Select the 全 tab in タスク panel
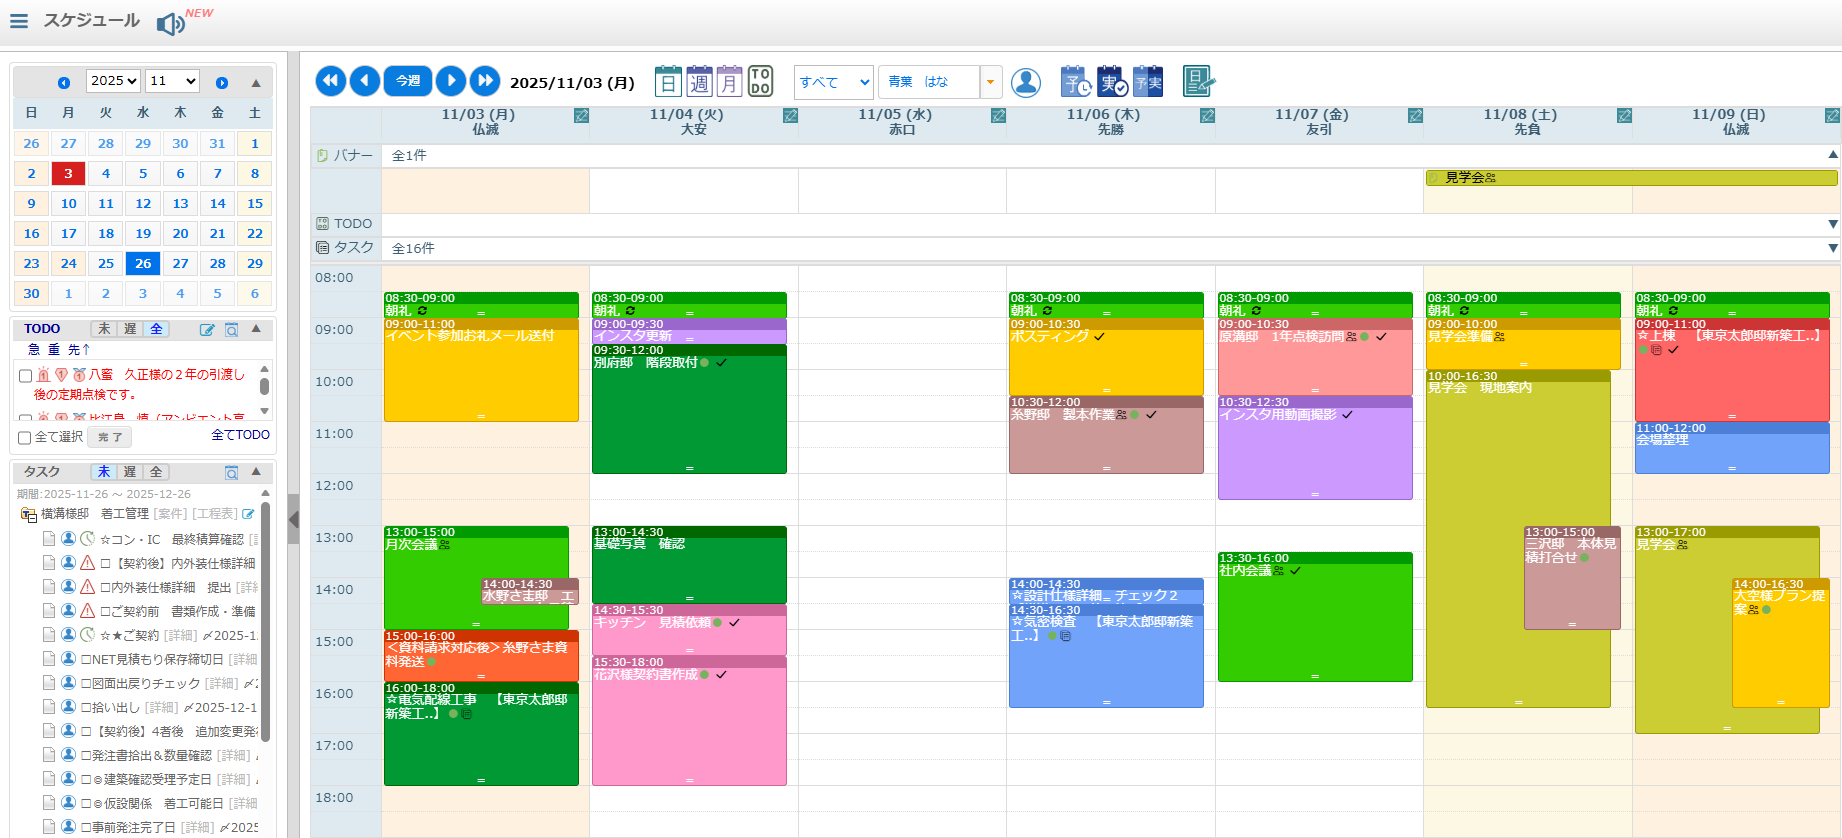Viewport: 1842px width, 838px height. 155,472
